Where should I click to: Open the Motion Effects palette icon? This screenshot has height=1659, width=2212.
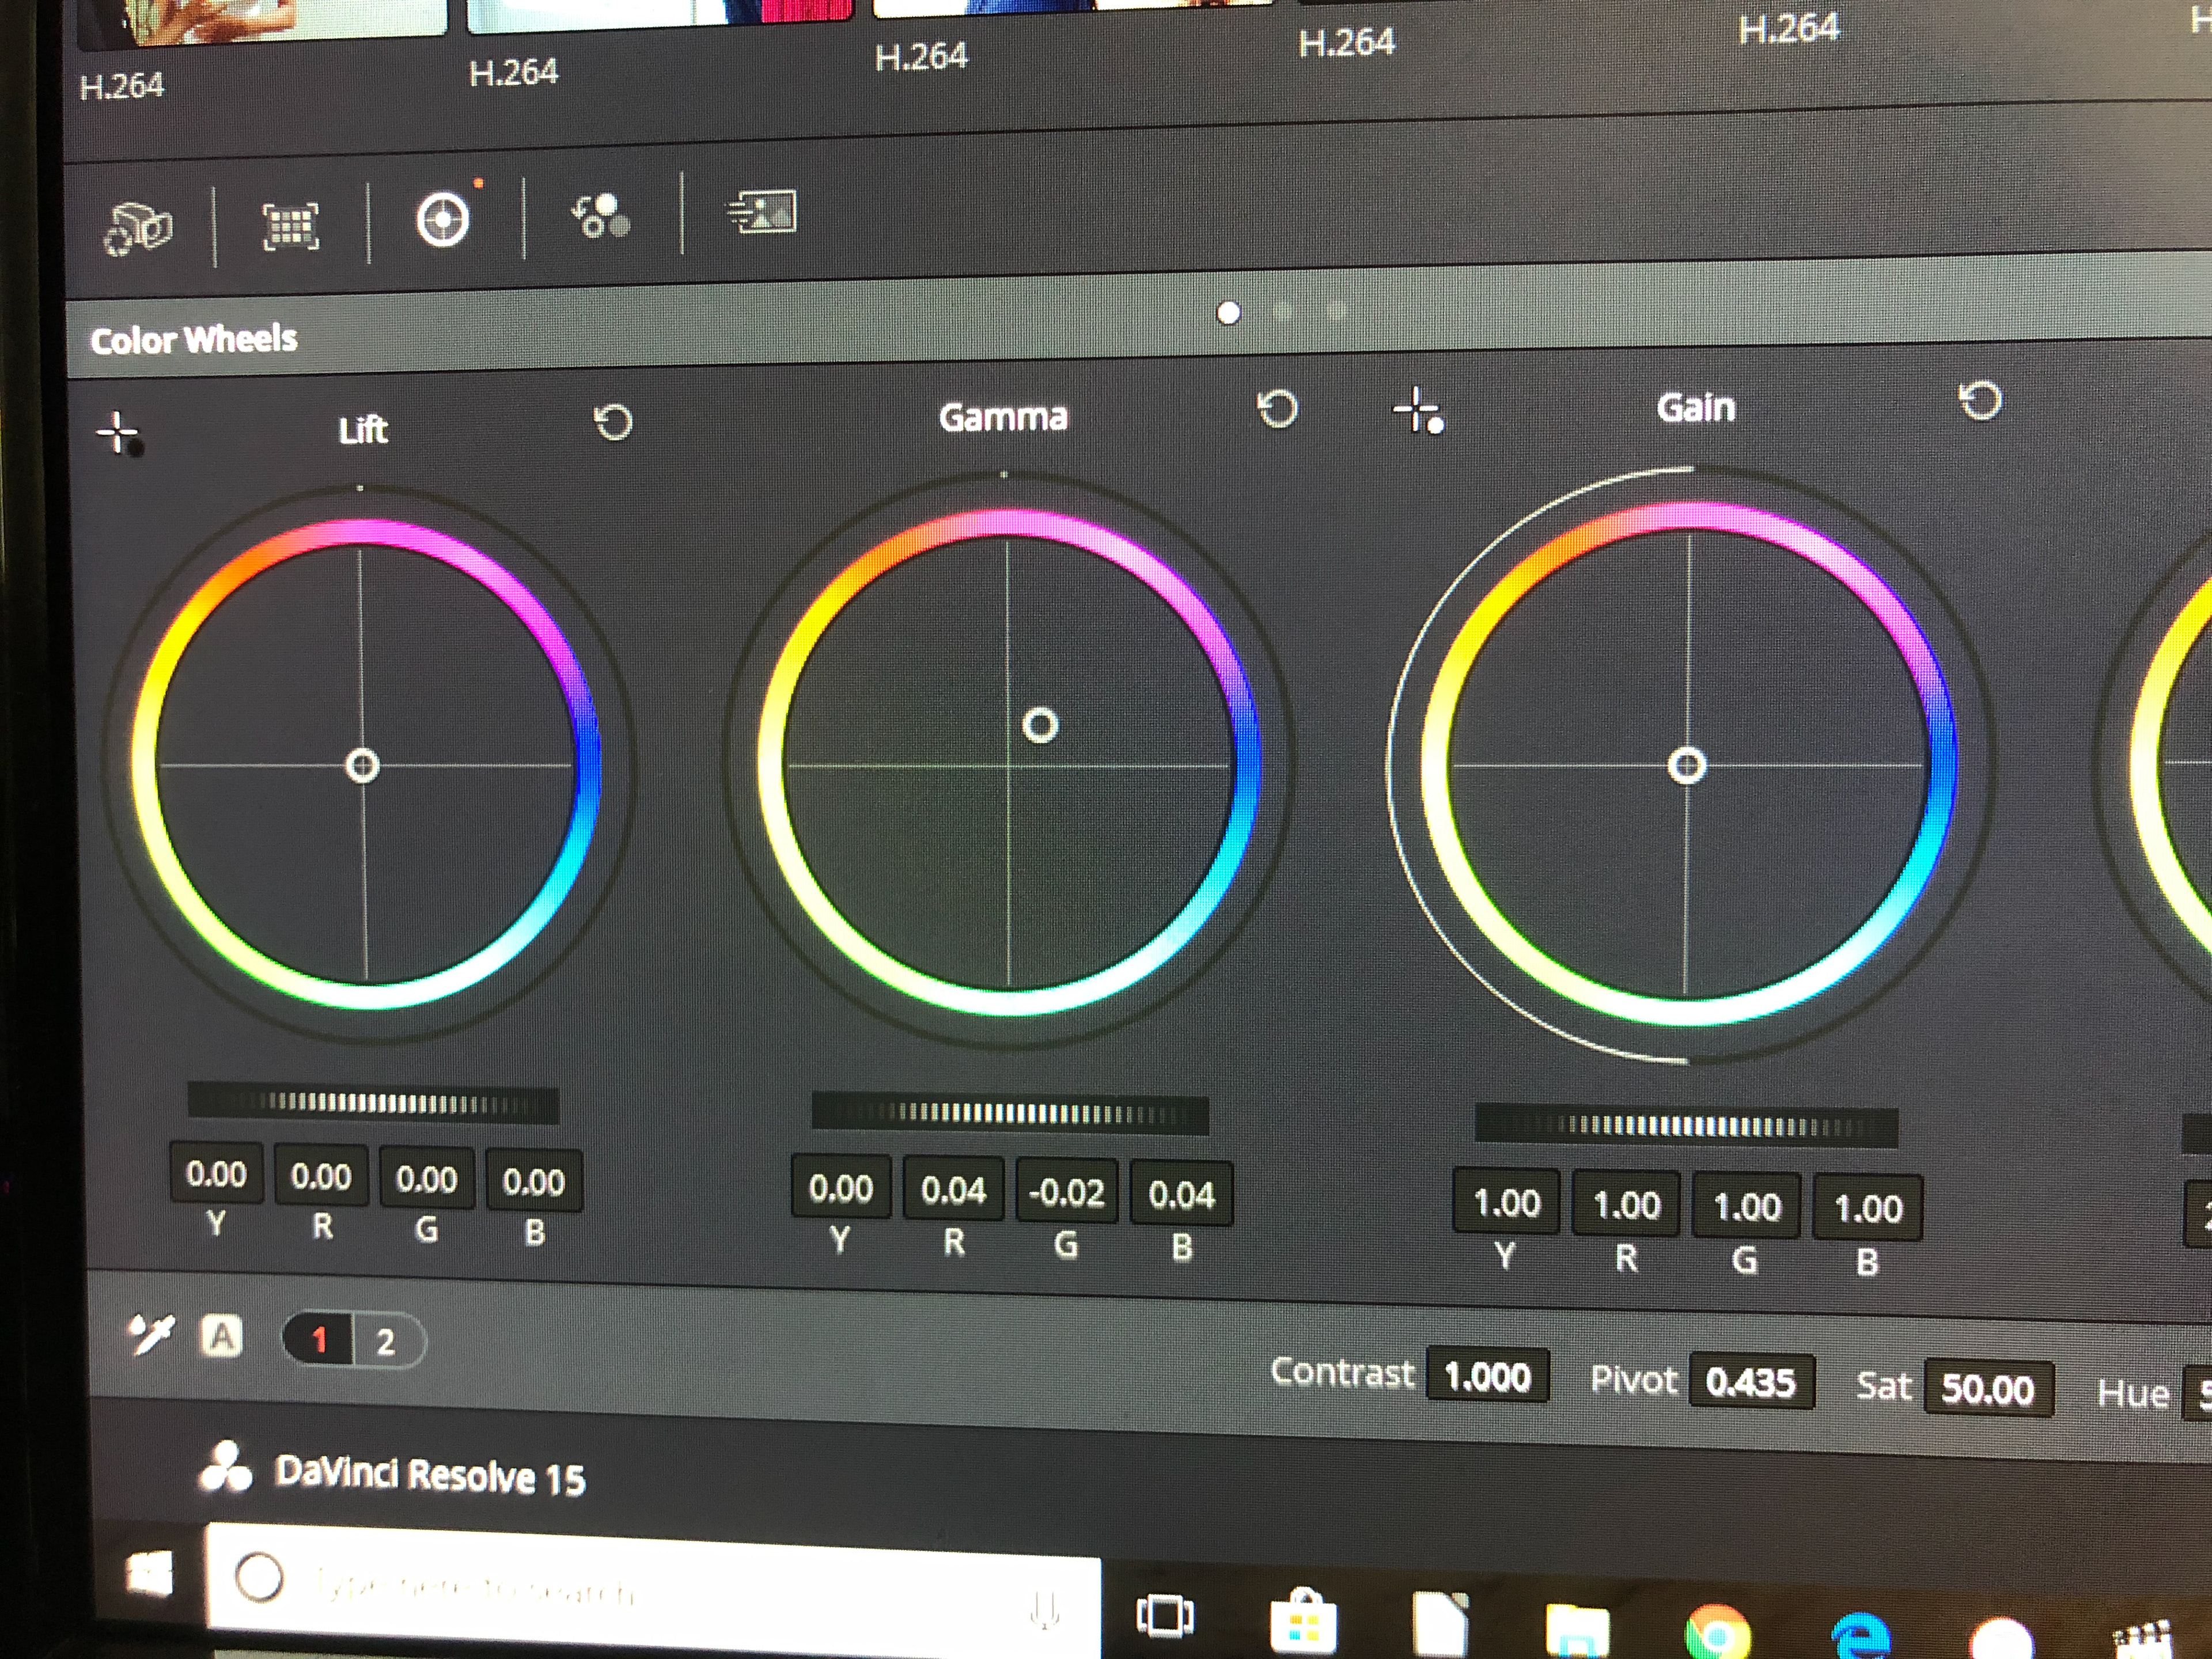[761, 213]
